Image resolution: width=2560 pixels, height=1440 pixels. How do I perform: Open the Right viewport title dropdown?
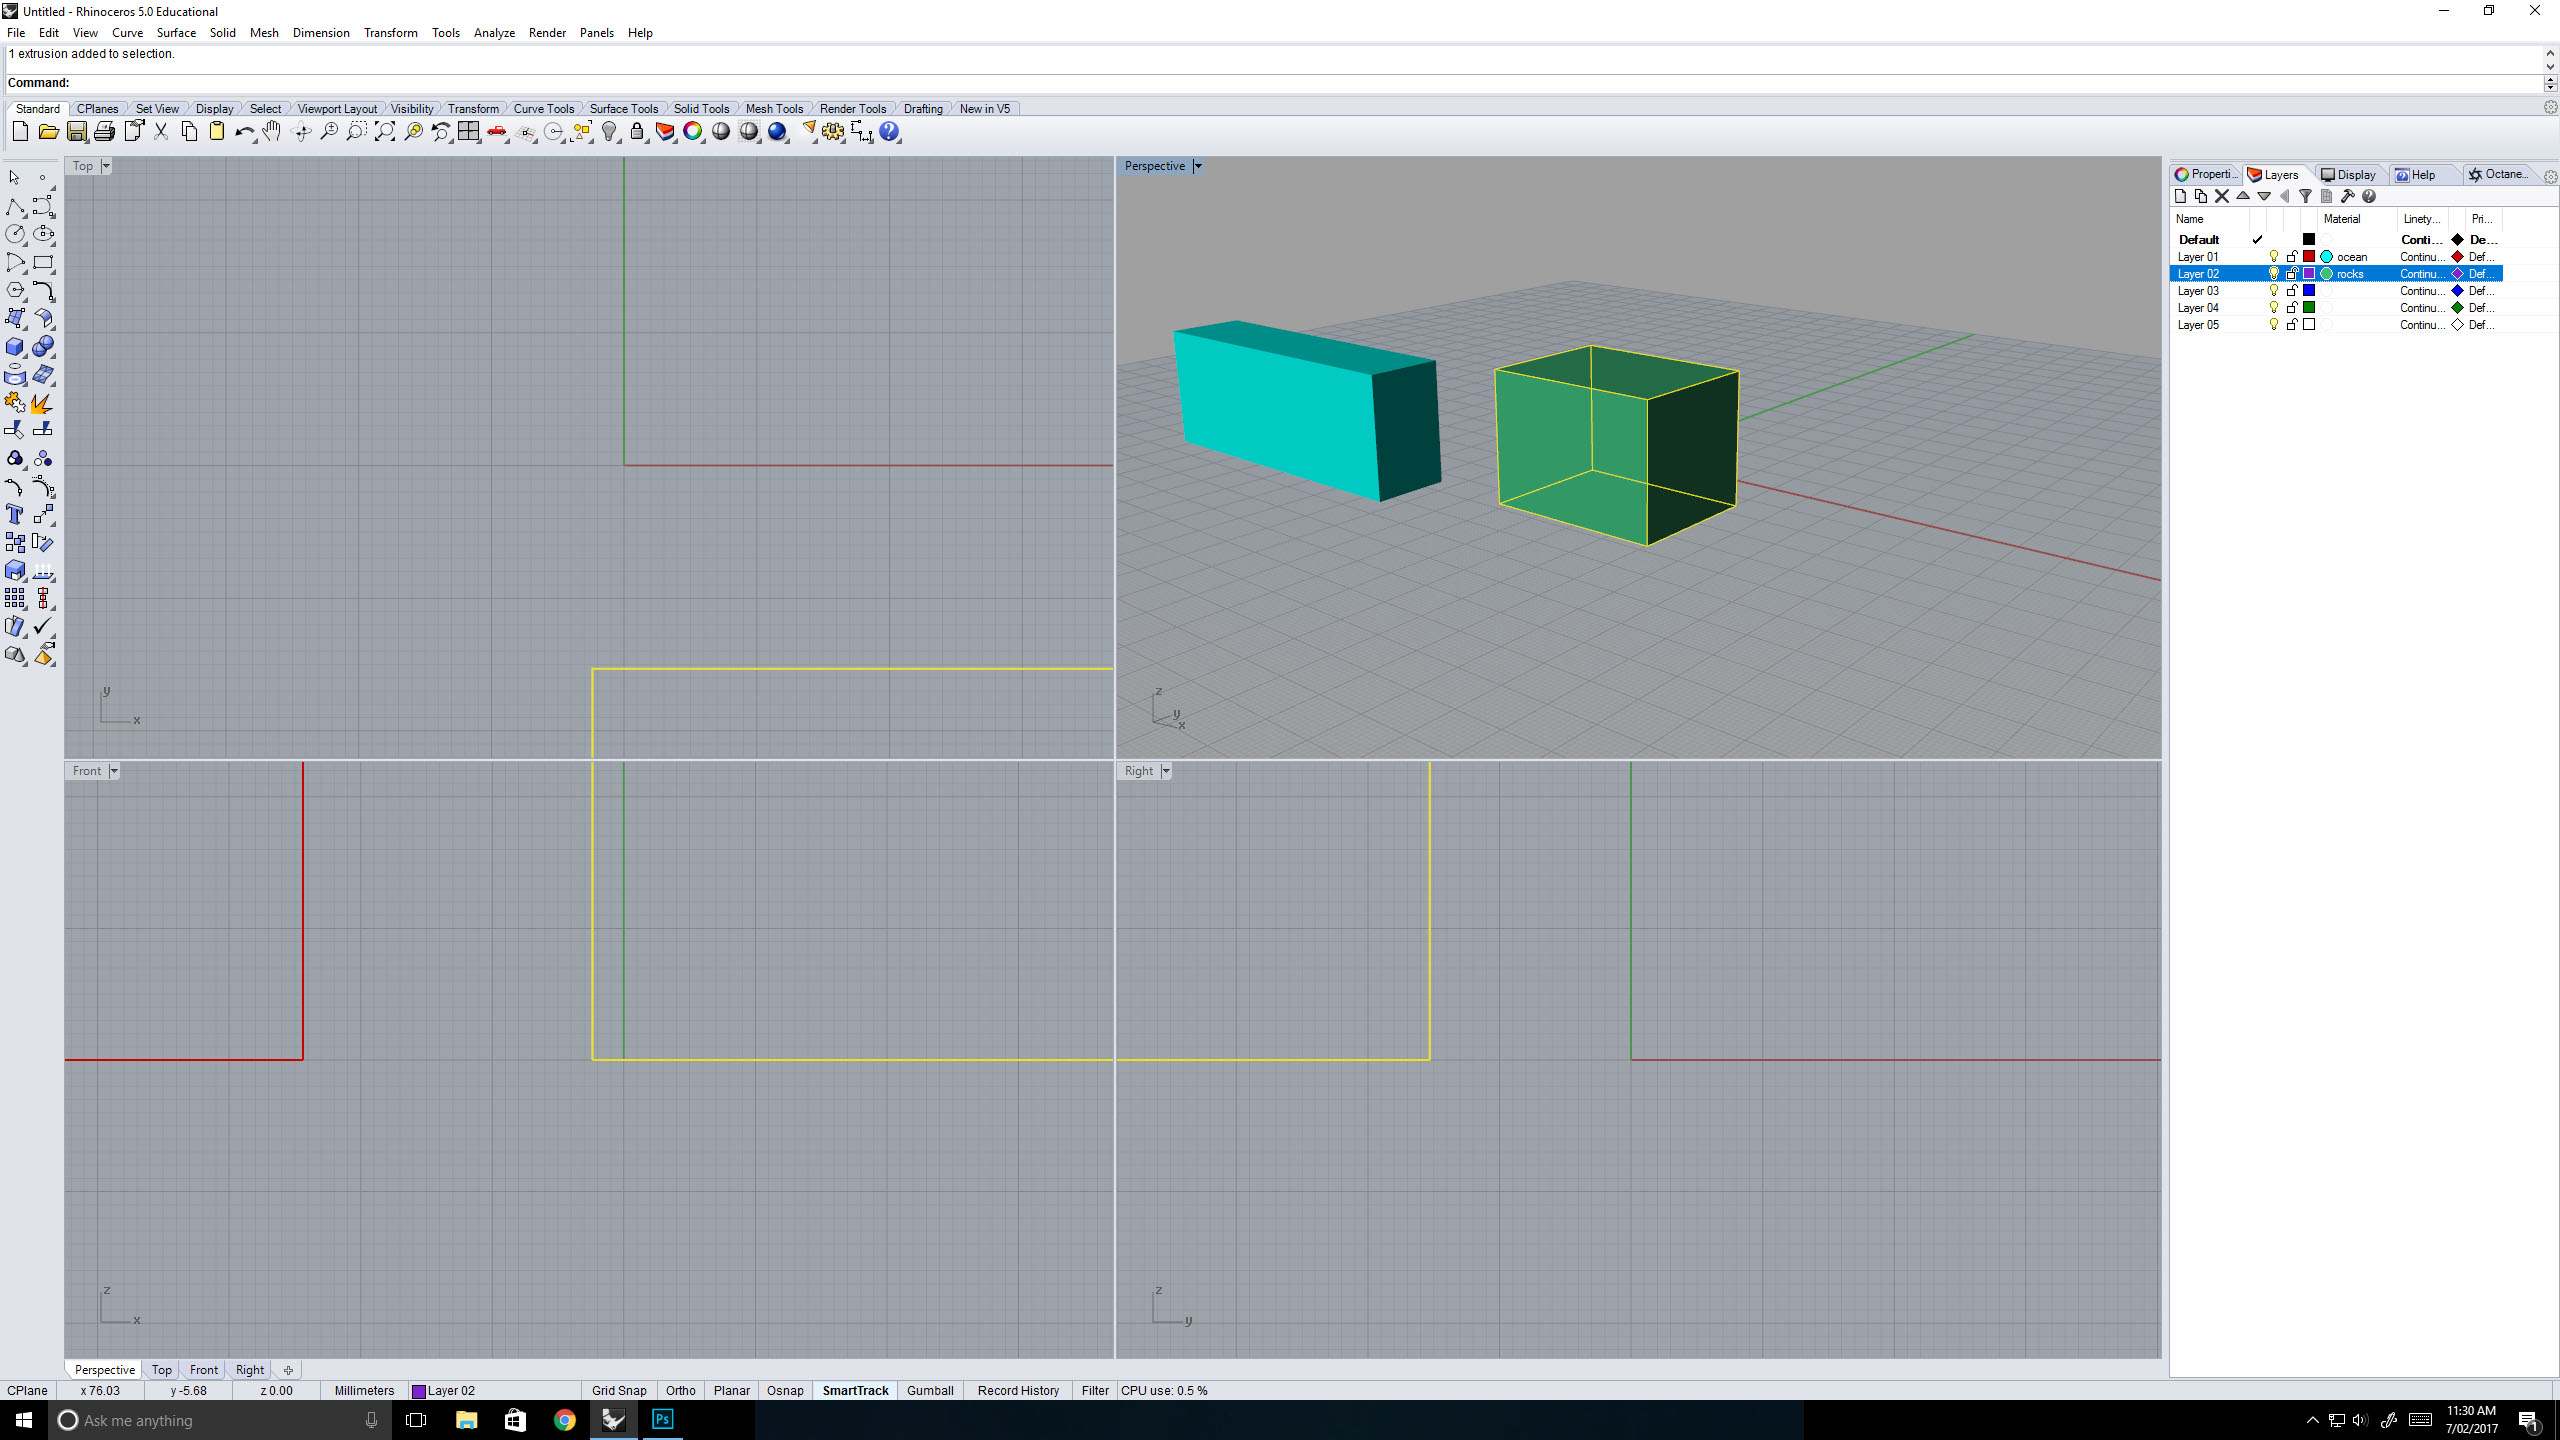point(1166,771)
